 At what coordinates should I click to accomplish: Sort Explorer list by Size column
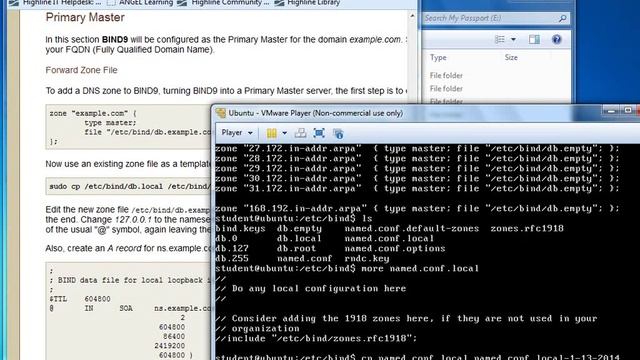pos(511,58)
